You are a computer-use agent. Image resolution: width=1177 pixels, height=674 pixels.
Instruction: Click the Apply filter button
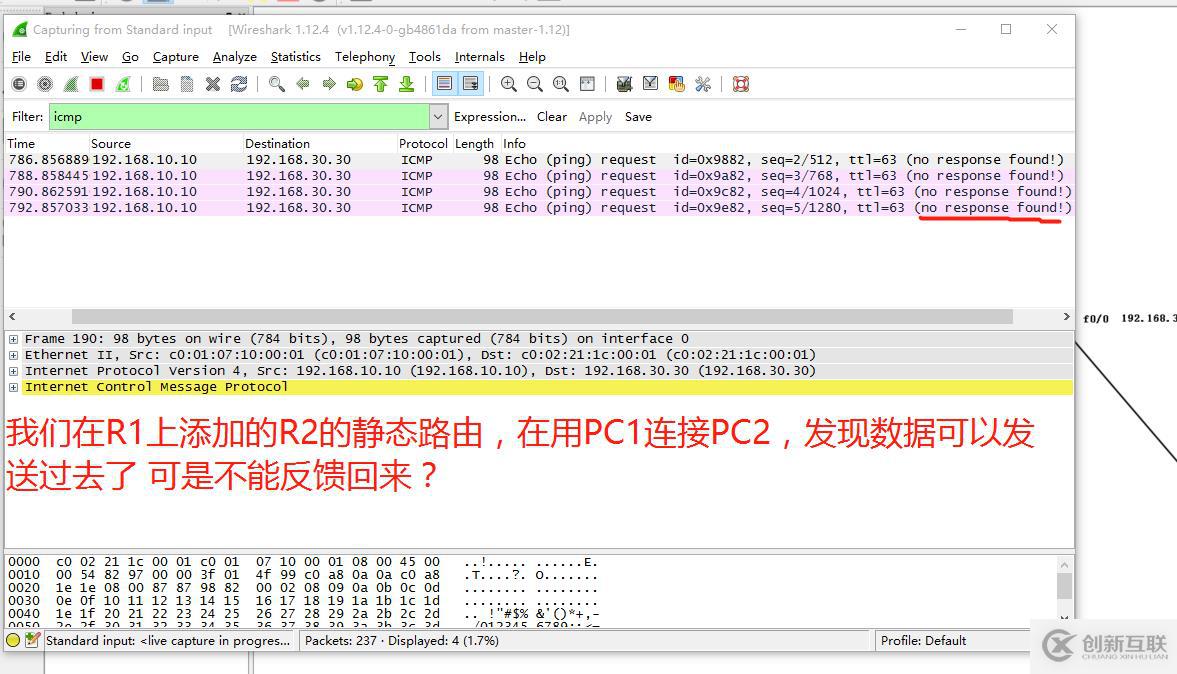pos(595,116)
